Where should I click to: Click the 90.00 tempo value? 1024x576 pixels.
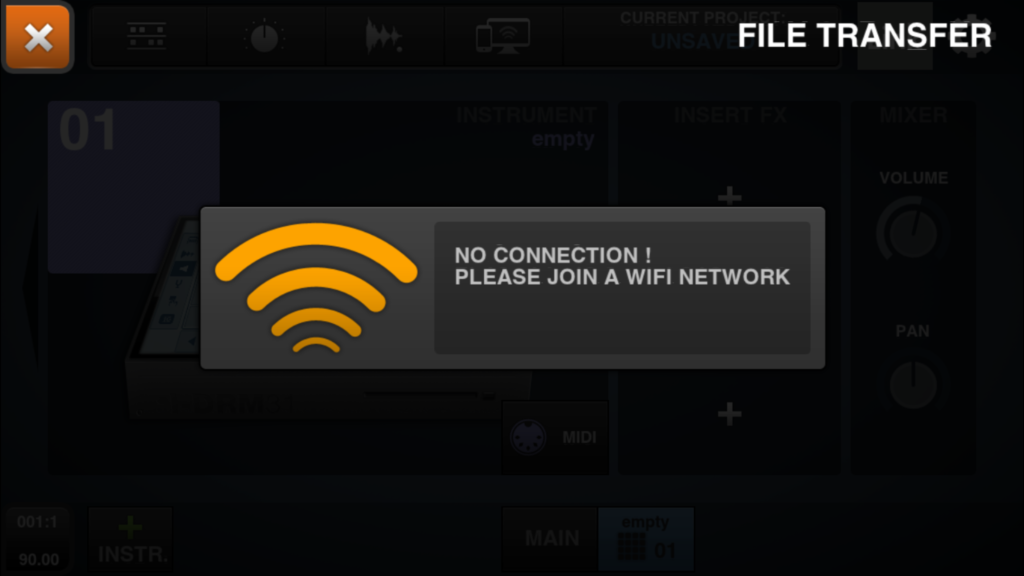(39, 559)
